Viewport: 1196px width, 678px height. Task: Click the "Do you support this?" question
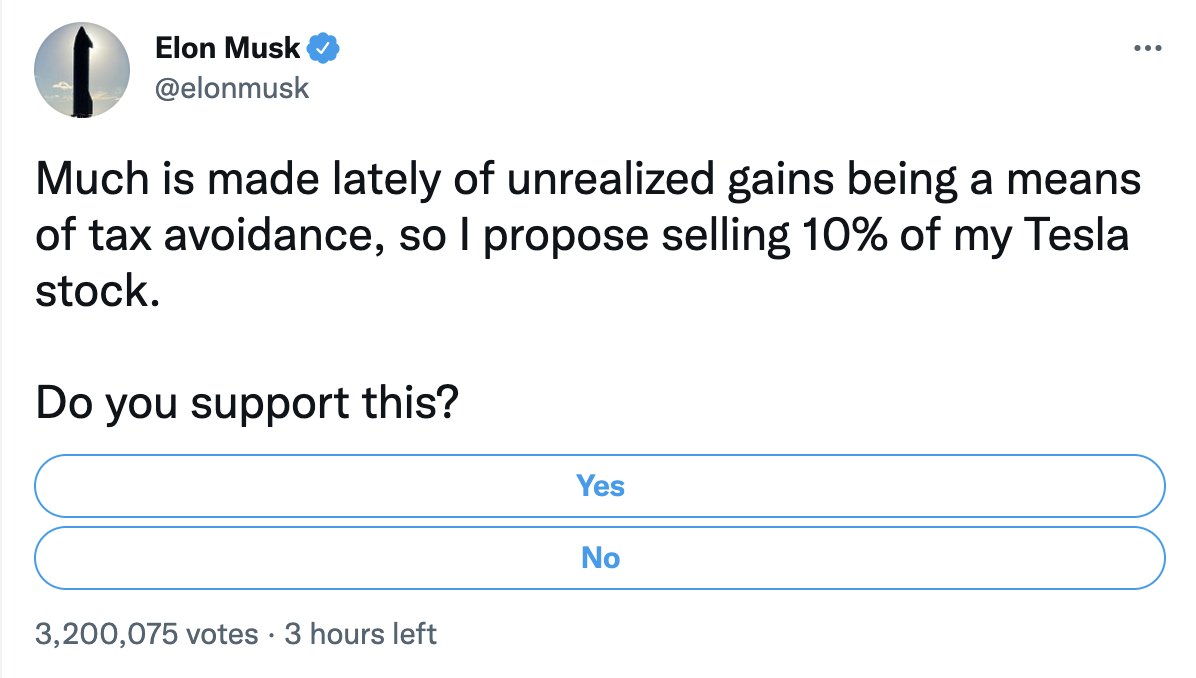point(247,403)
